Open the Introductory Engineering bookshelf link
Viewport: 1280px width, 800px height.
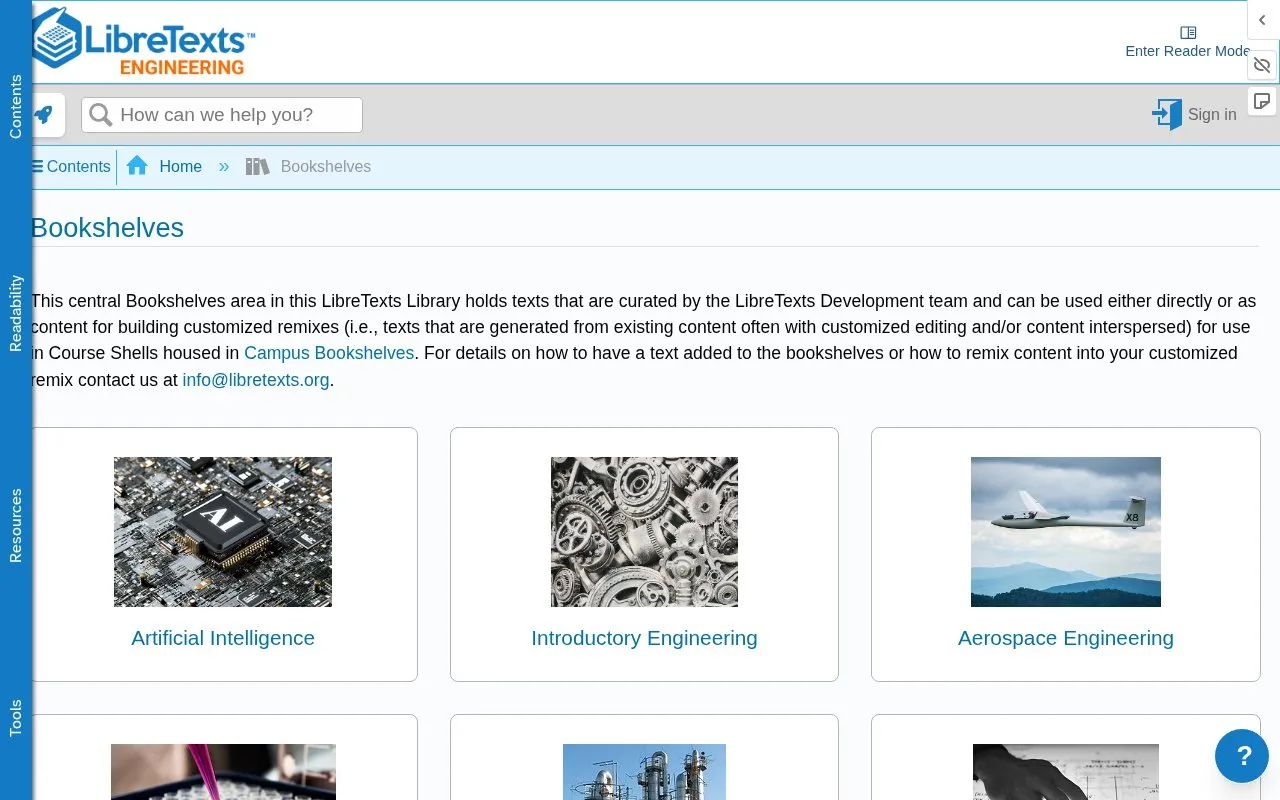click(644, 638)
